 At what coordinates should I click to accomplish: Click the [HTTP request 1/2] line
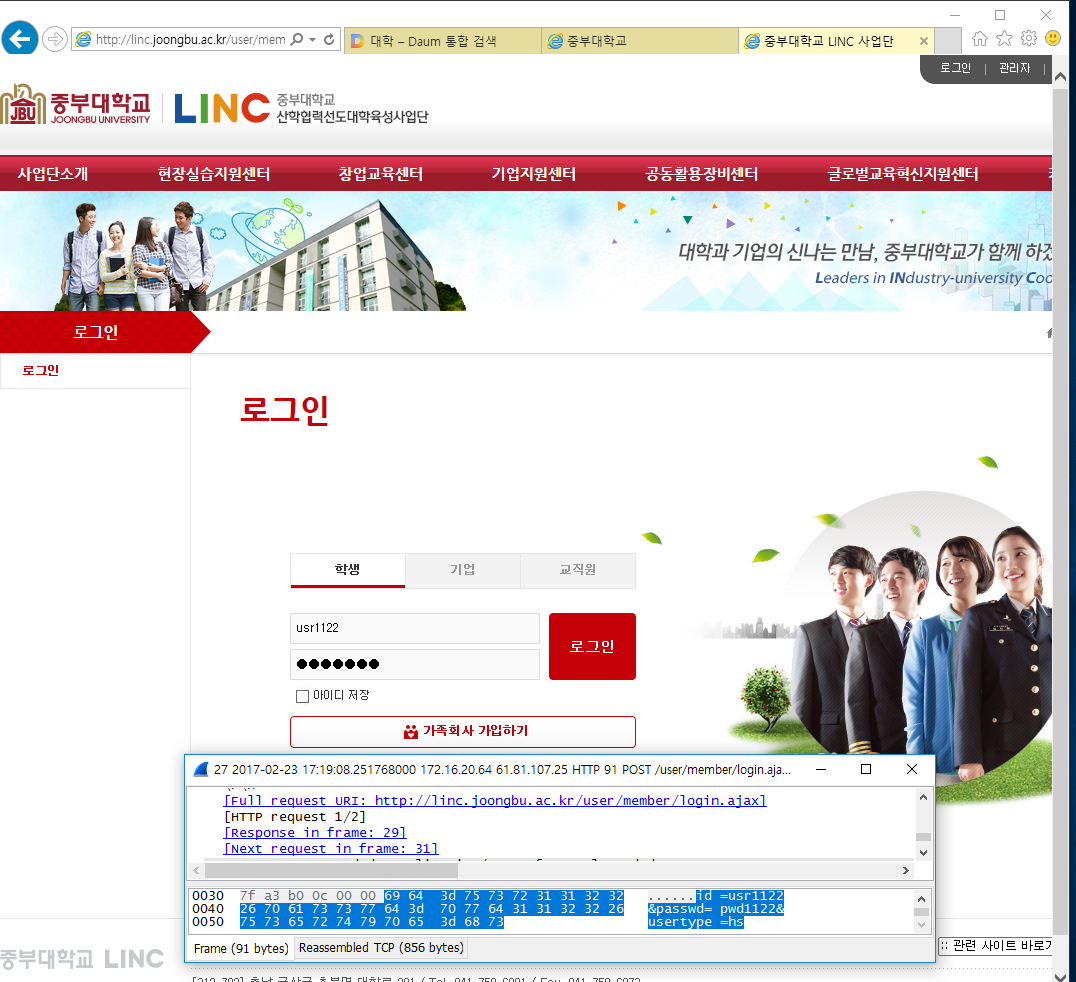coord(295,817)
